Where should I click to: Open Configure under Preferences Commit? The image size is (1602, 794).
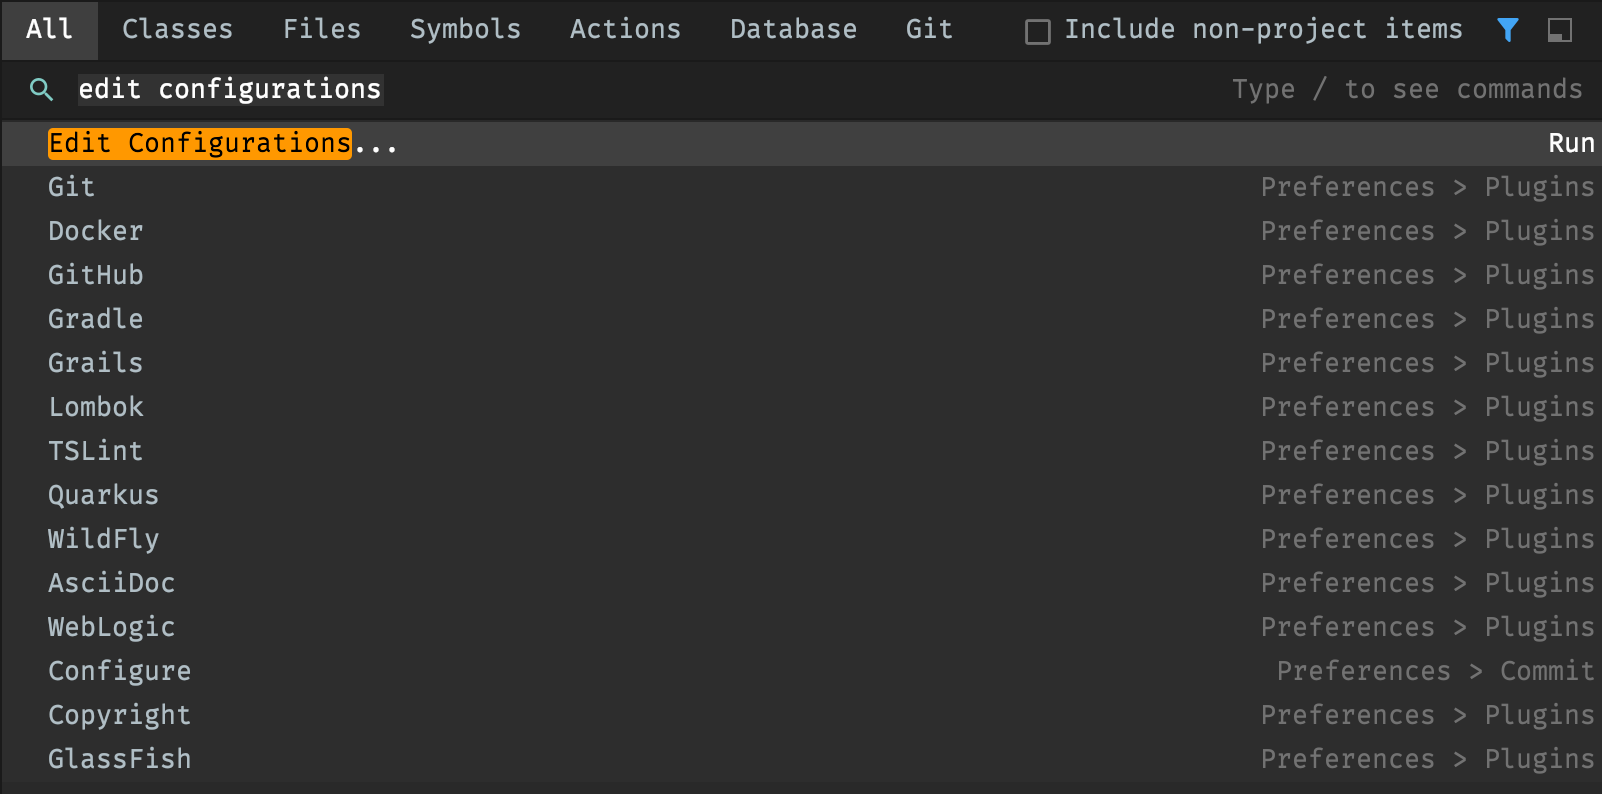click(801, 672)
